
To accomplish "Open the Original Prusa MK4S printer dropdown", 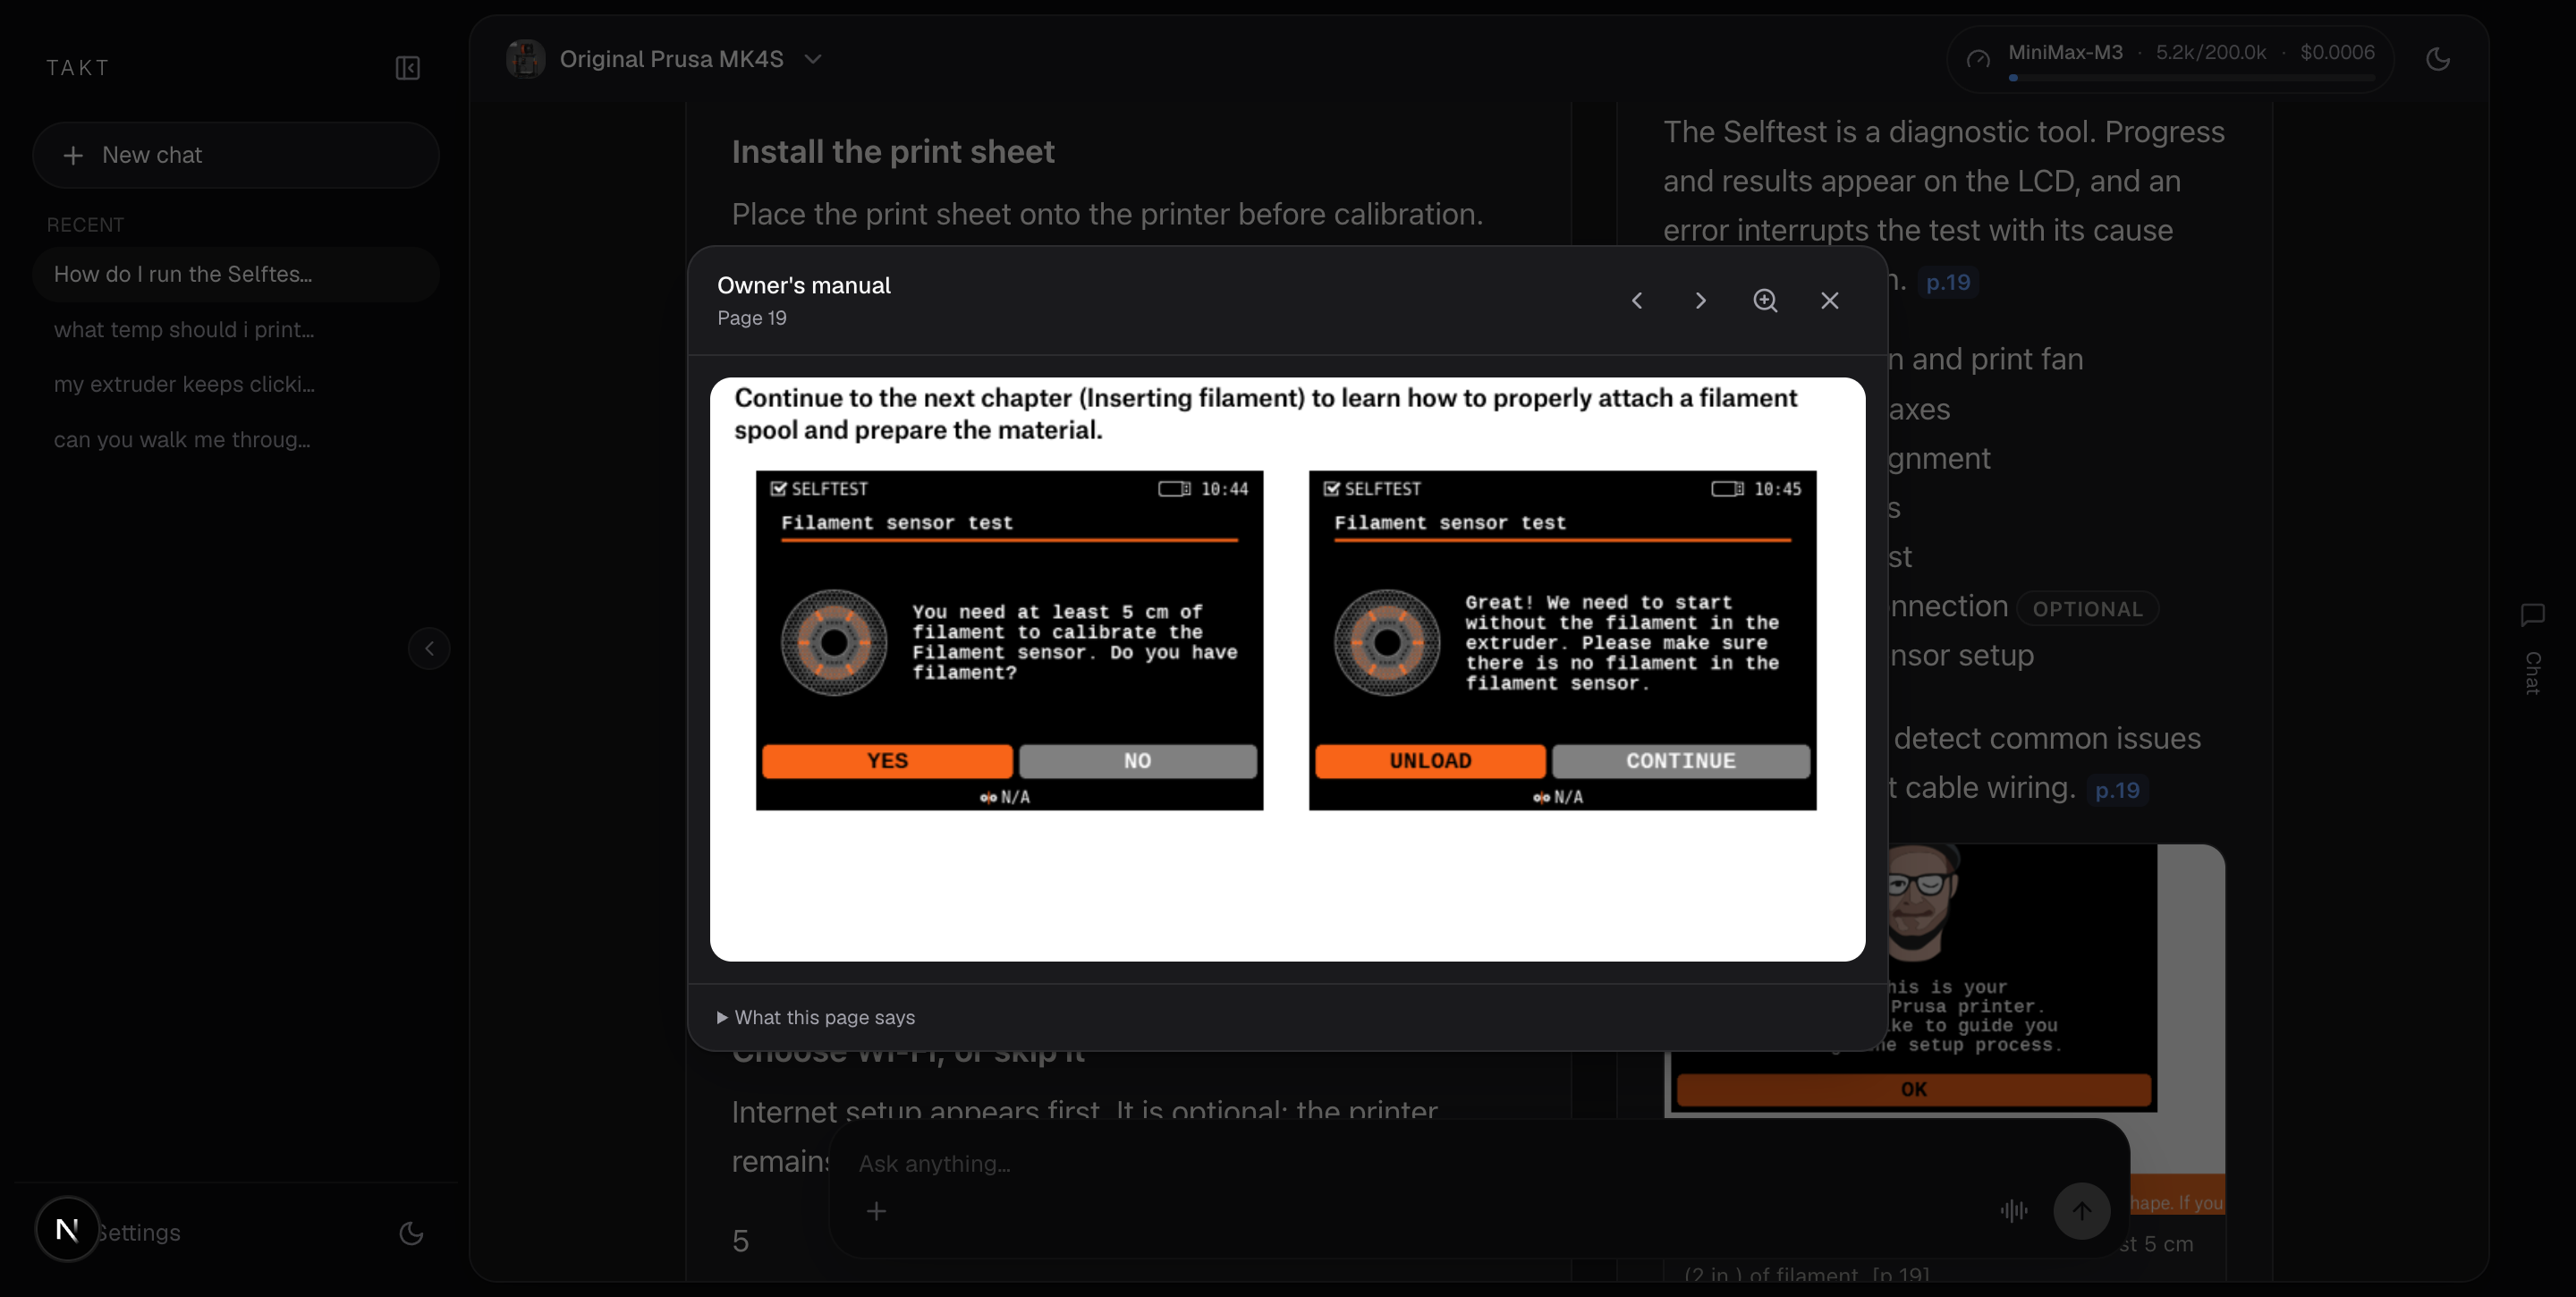I will pyautogui.click(x=665, y=59).
